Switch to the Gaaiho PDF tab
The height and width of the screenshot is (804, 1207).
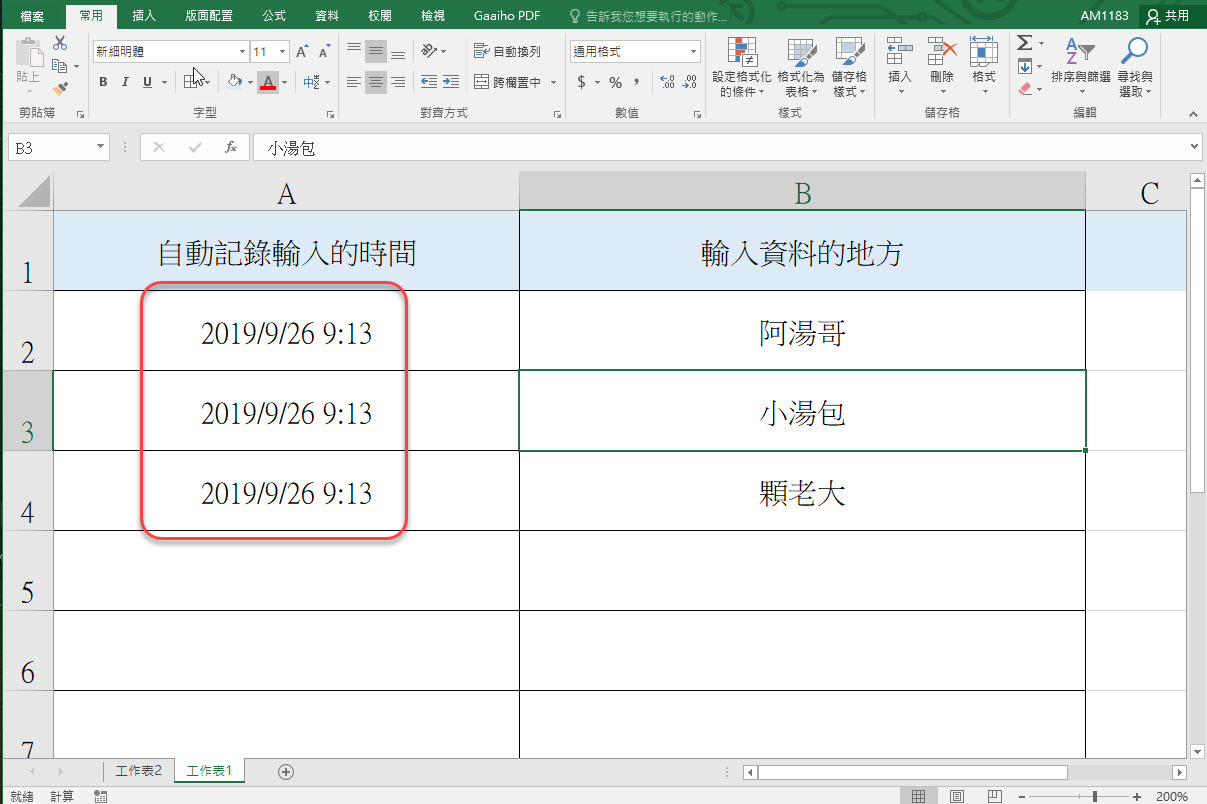tap(507, 15)
